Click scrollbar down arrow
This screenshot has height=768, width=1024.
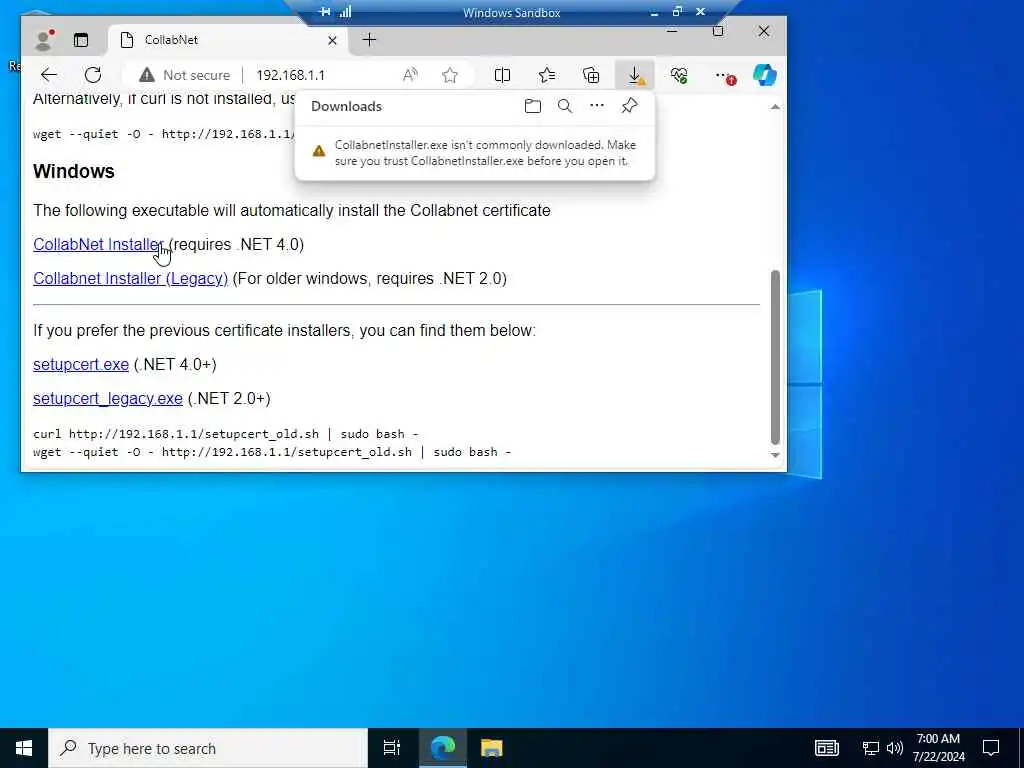click(x=775, y=455)
